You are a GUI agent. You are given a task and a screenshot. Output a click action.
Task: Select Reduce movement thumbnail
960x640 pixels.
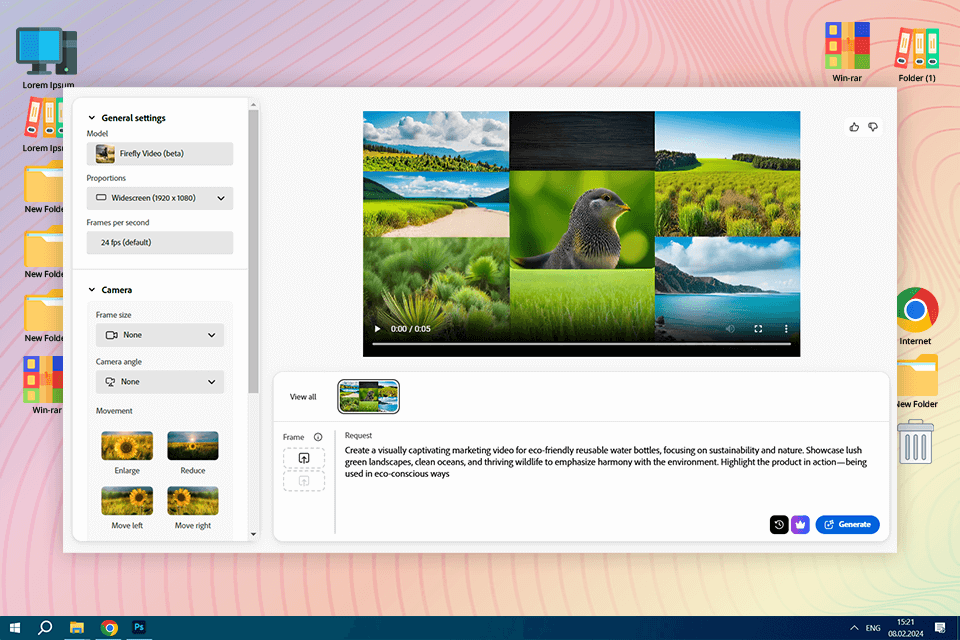click(x=193, y=445)
